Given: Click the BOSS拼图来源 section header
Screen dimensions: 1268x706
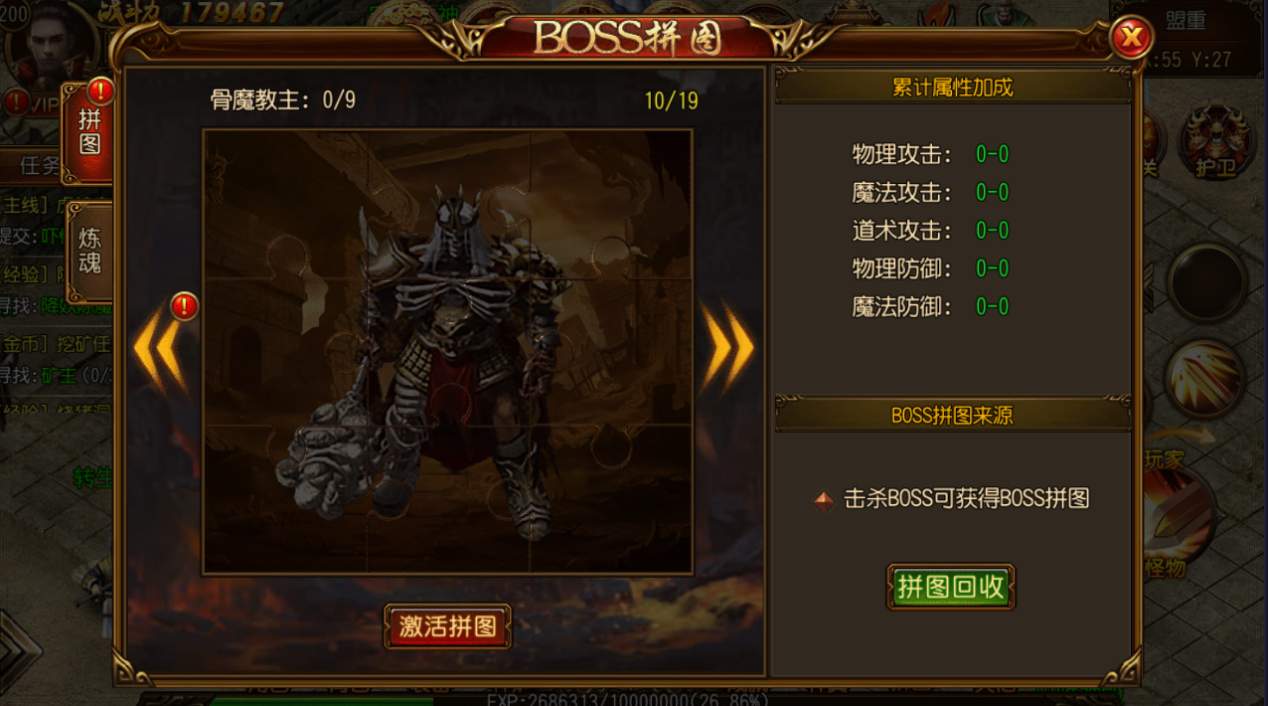Looking at the screenshot, I should click(x=952, y=415).
